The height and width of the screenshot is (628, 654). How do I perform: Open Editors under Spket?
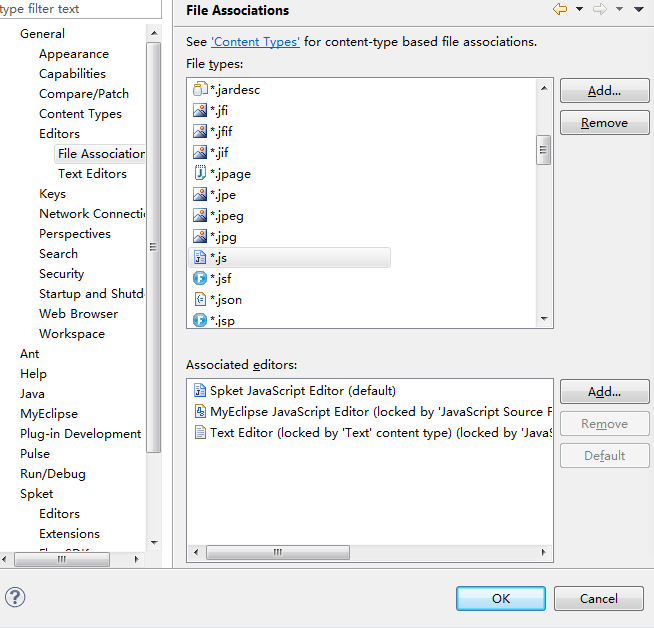pyautogui.click(x=59, y=514)
